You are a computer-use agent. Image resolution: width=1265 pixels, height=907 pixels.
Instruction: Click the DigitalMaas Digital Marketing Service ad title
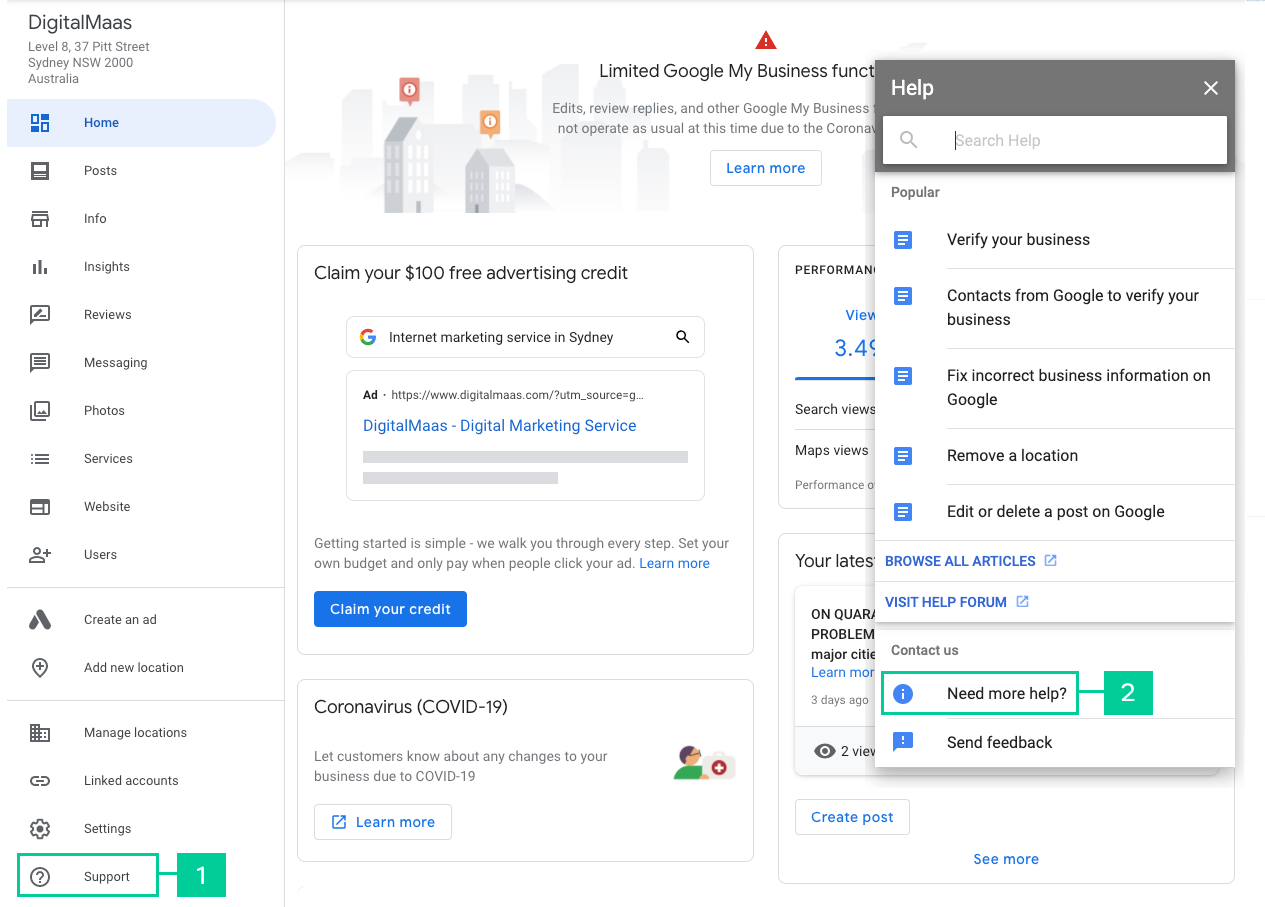(x=499, y=426)
